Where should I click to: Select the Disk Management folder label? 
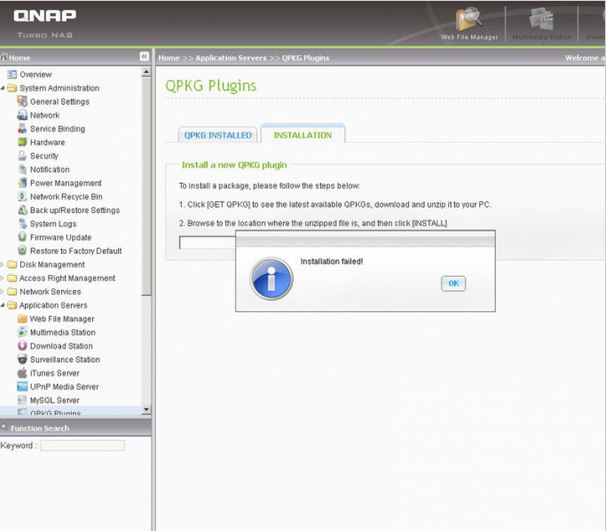(x=52, y=265)
